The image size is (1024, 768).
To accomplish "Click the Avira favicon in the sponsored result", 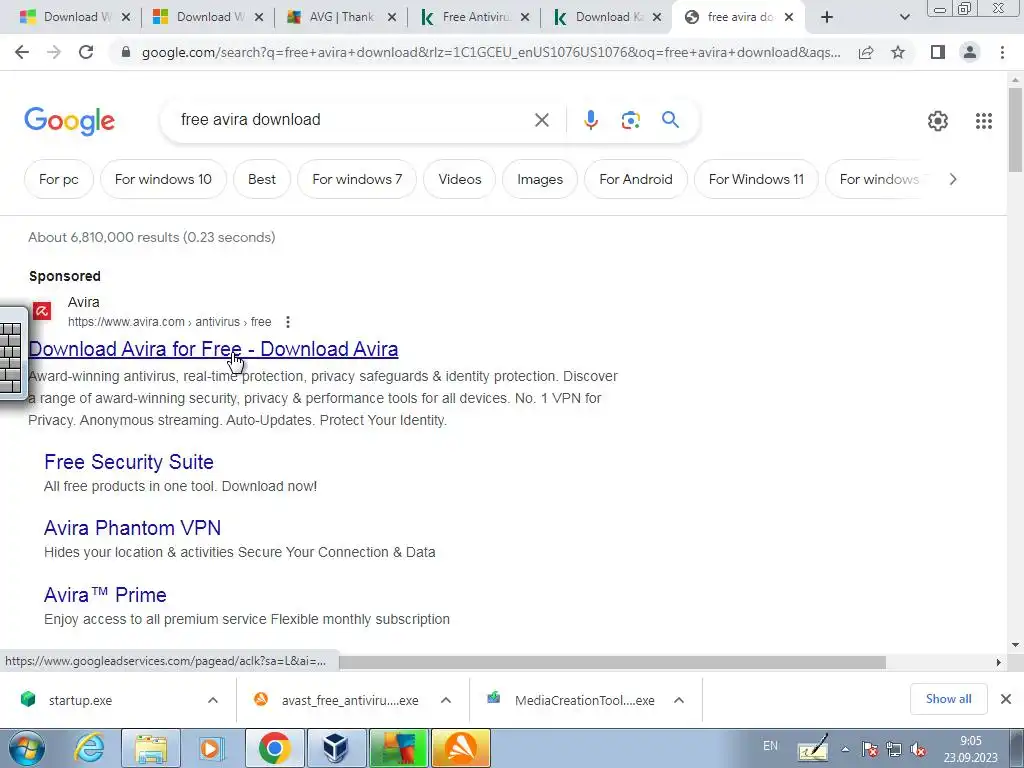I will 42,312.
